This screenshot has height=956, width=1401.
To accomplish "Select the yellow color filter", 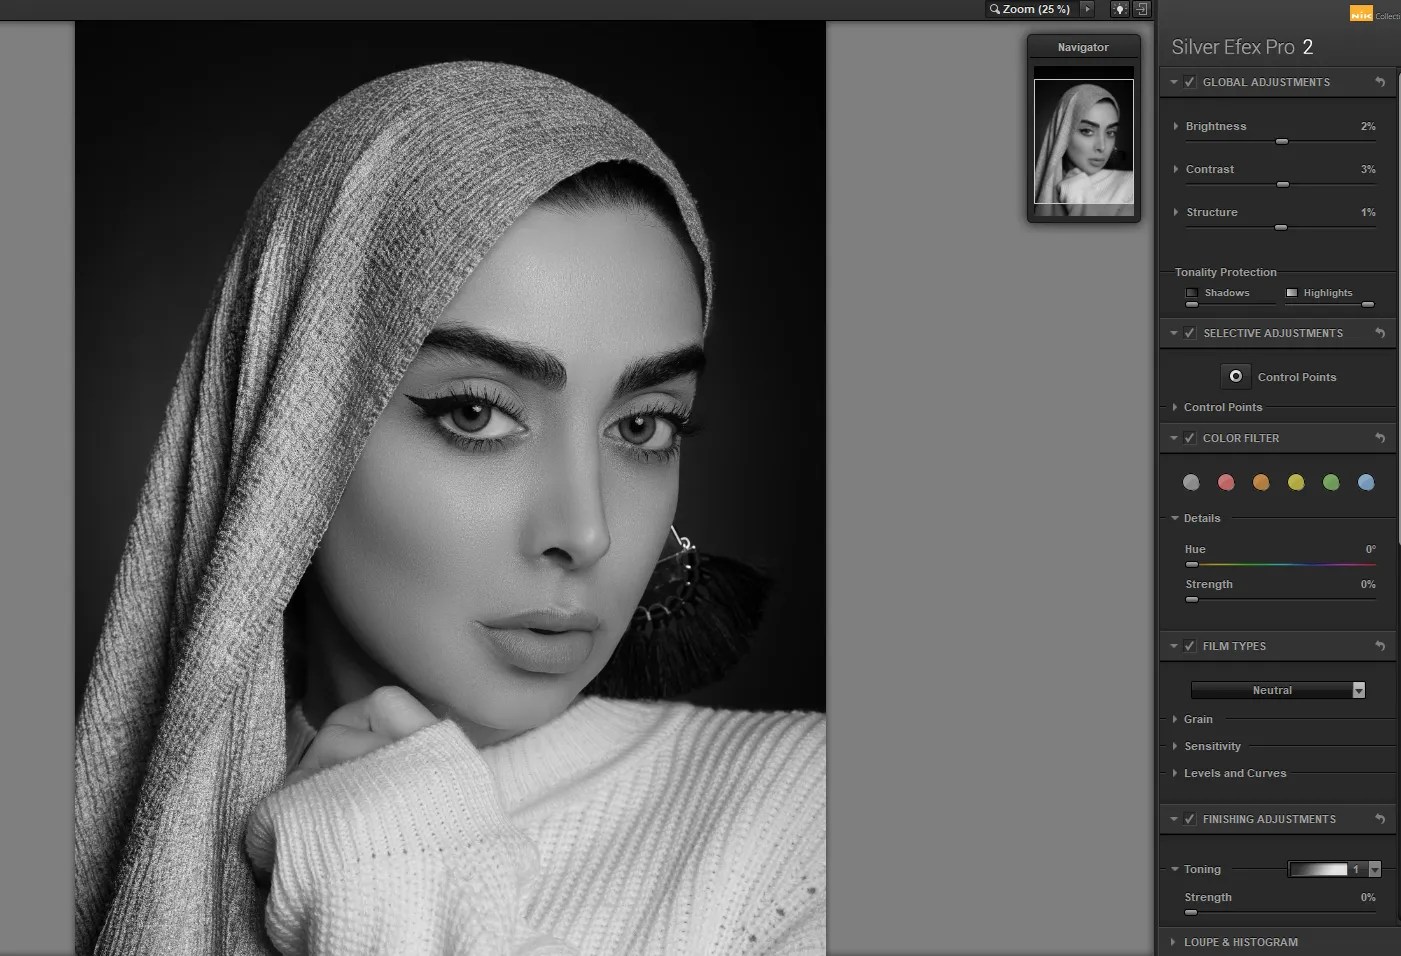I will pos(1296,482).
